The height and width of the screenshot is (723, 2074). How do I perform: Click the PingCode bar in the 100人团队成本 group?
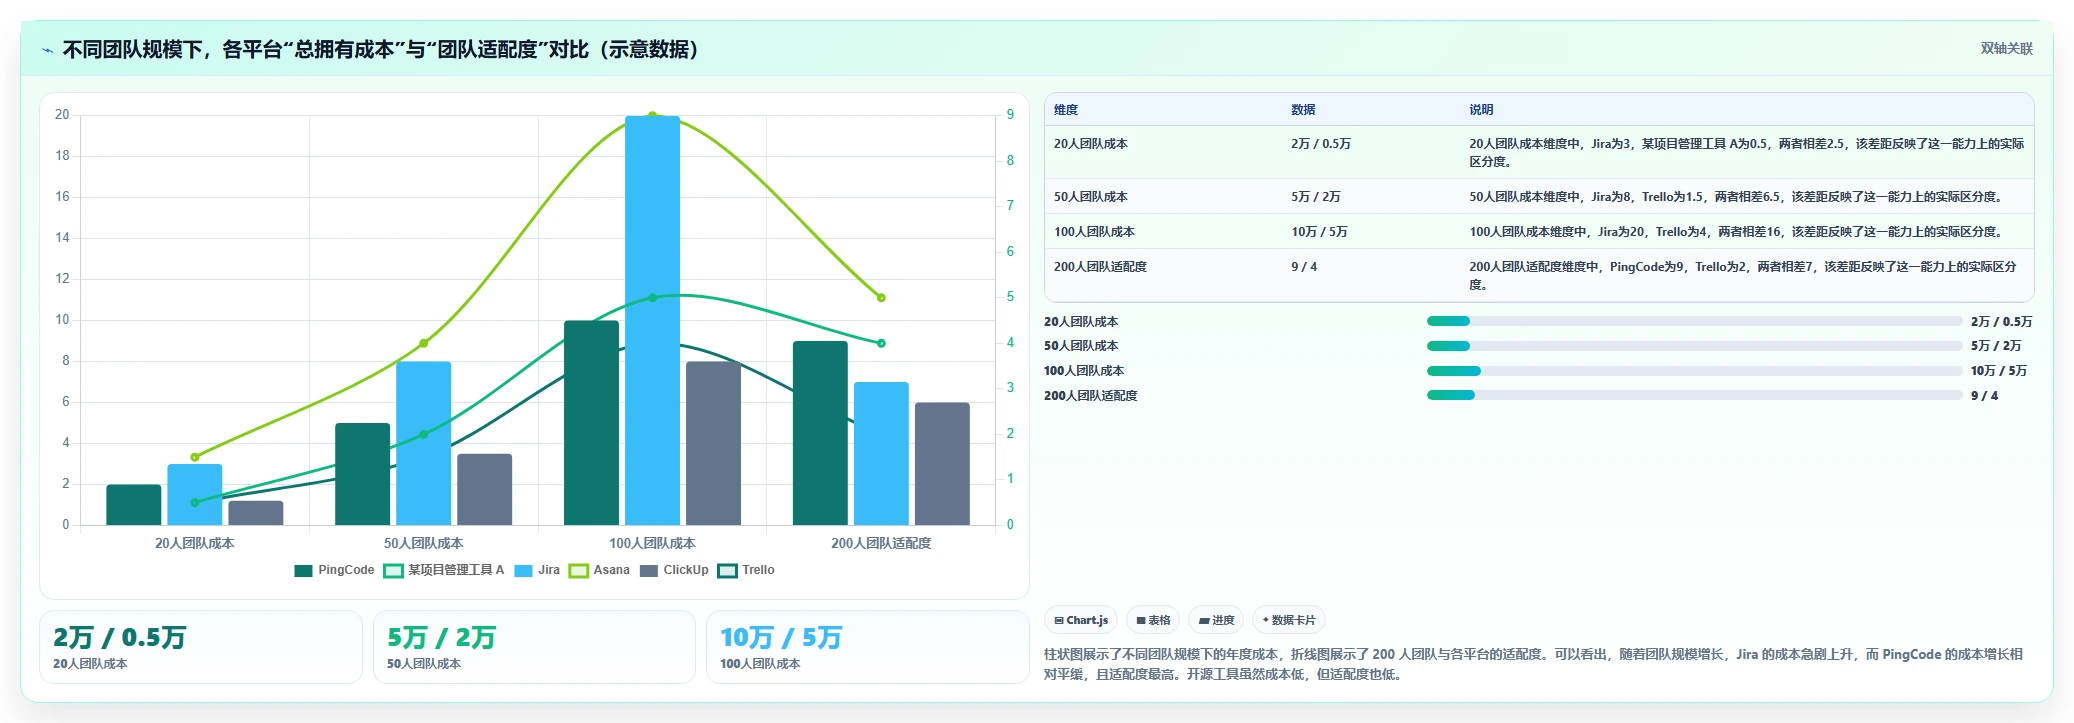coord(591,423)
